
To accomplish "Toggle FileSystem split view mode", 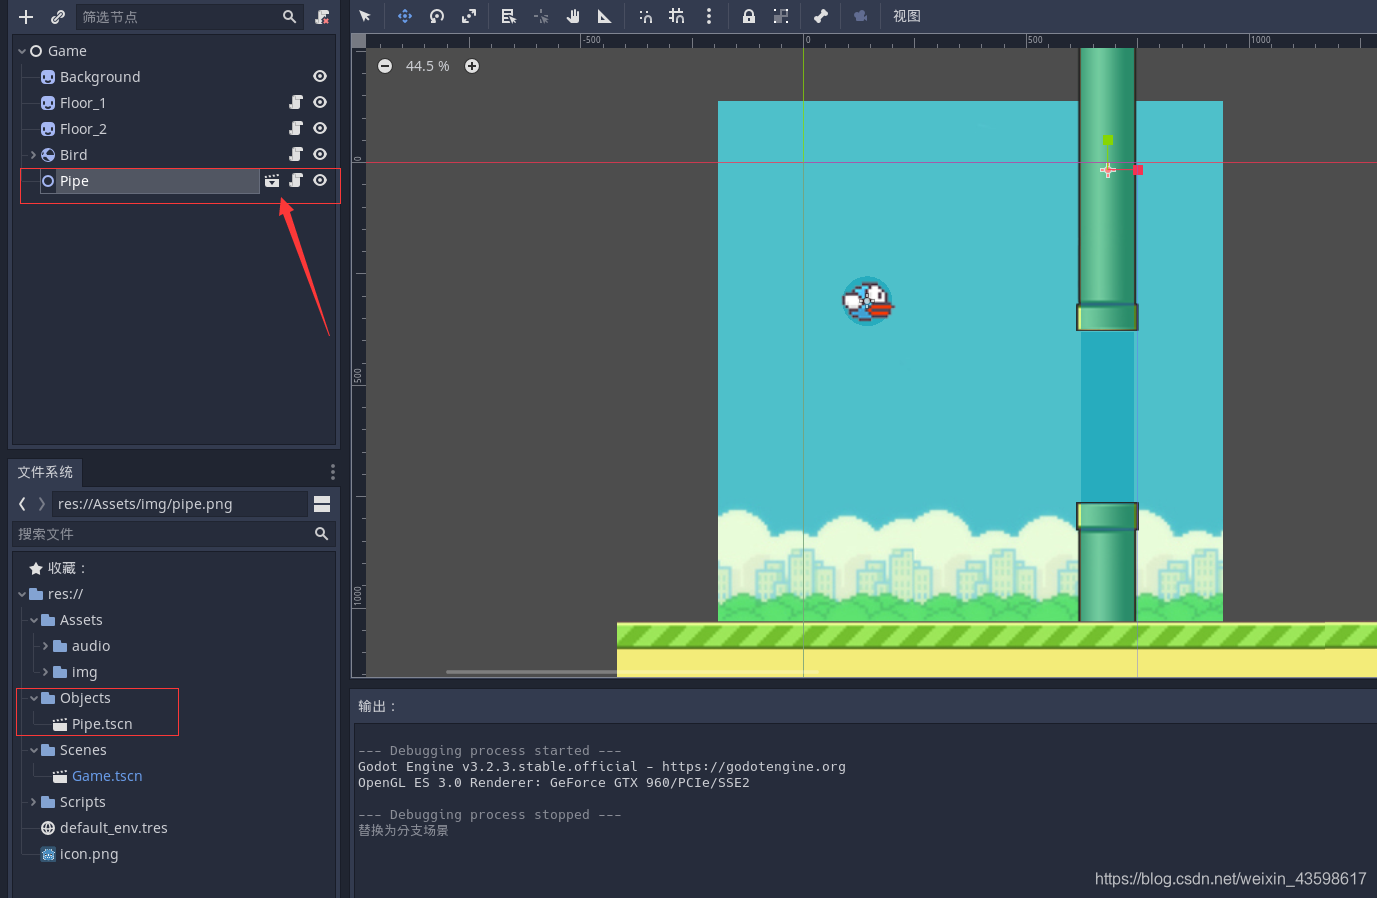I will click(322, 504).
